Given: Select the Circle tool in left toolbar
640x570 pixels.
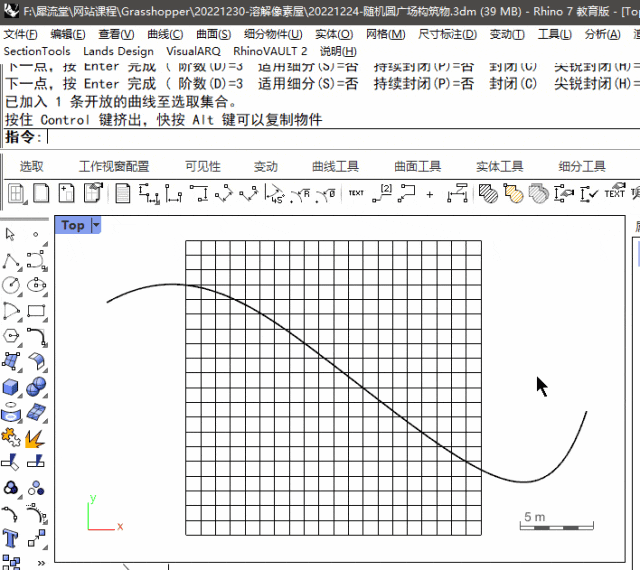Looking at the screenshot, I should click(11, 286).
